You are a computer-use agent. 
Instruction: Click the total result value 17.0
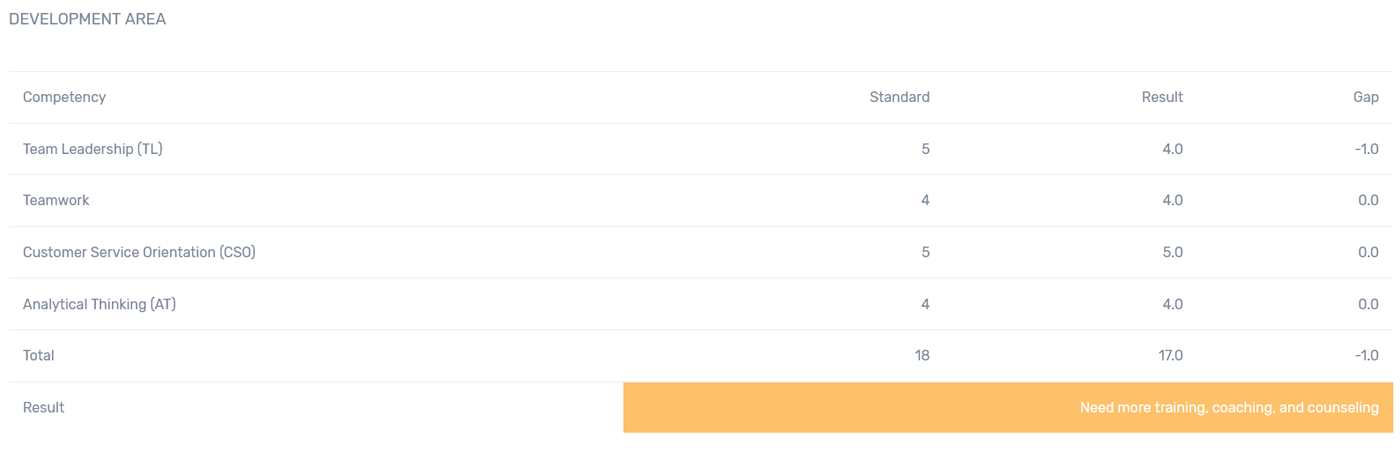(x=1170, y=355)
